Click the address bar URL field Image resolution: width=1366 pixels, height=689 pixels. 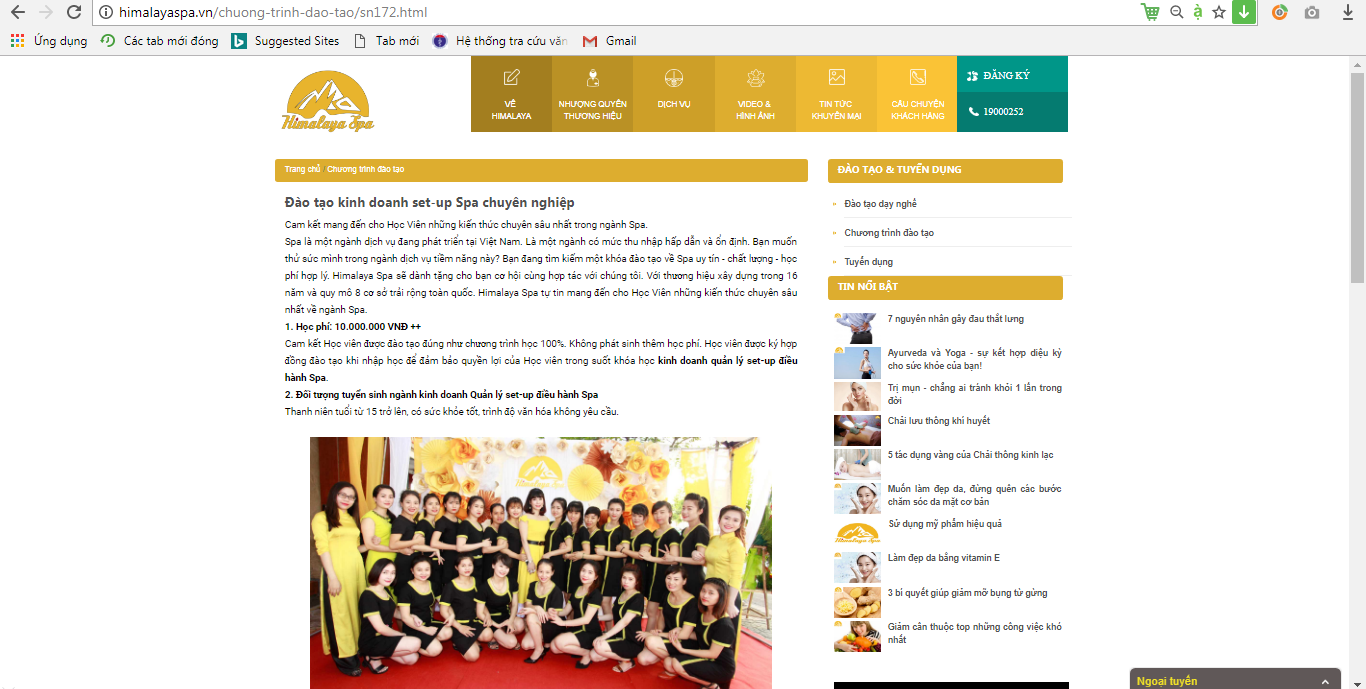600,13
